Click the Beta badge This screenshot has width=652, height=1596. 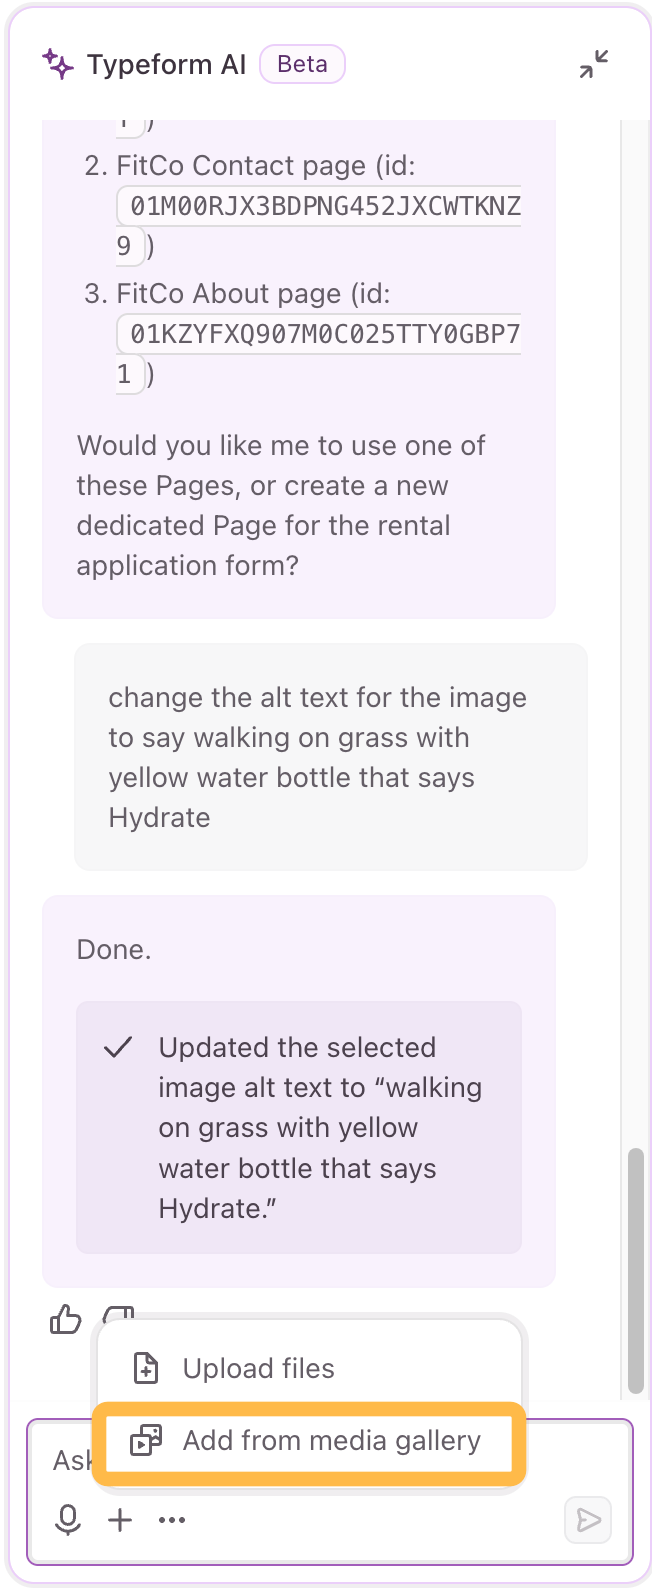click(x=302, y=64)
